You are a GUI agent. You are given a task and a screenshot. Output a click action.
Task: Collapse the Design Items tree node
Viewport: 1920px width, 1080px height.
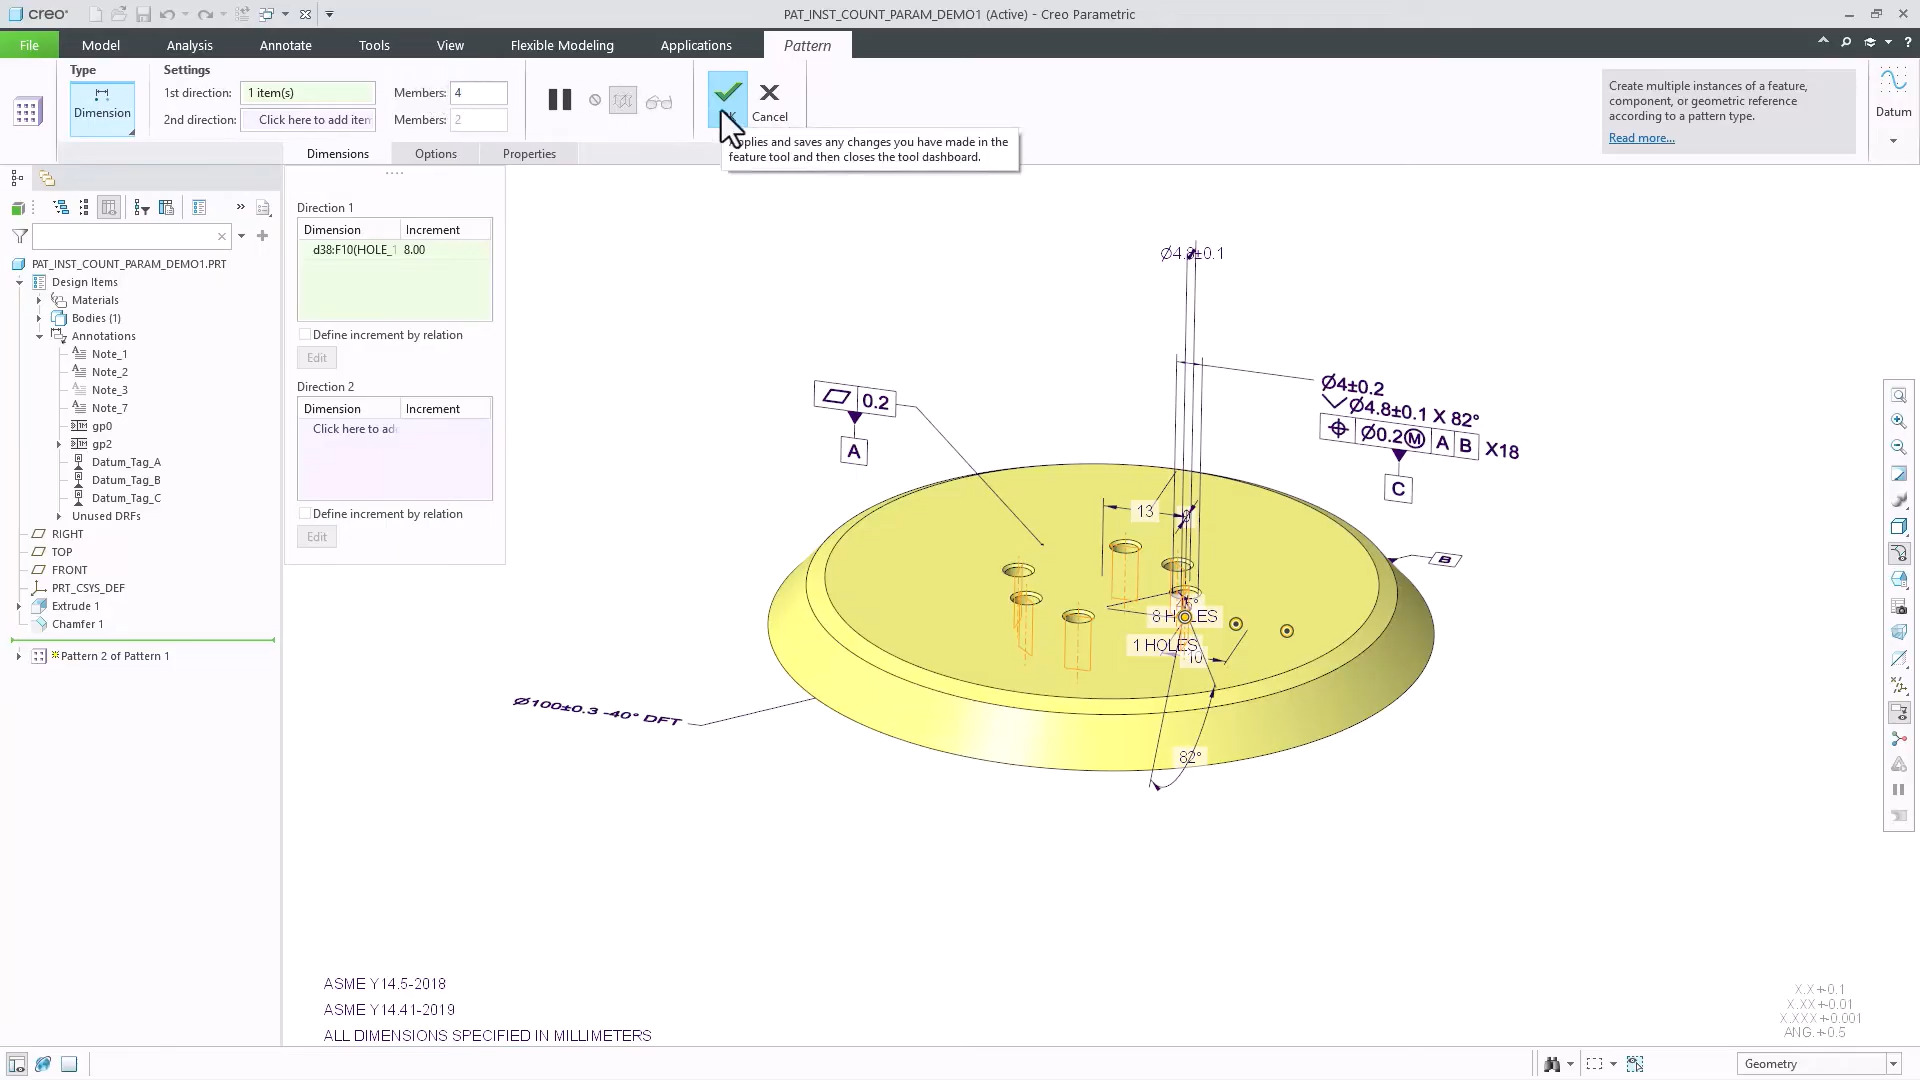click(19, 282)
